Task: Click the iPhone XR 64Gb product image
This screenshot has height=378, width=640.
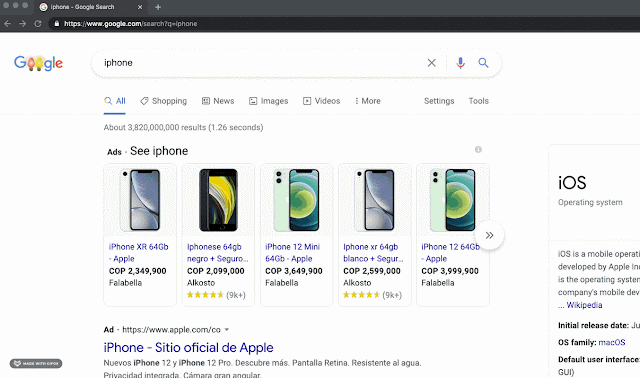Action: pos(140,200)
